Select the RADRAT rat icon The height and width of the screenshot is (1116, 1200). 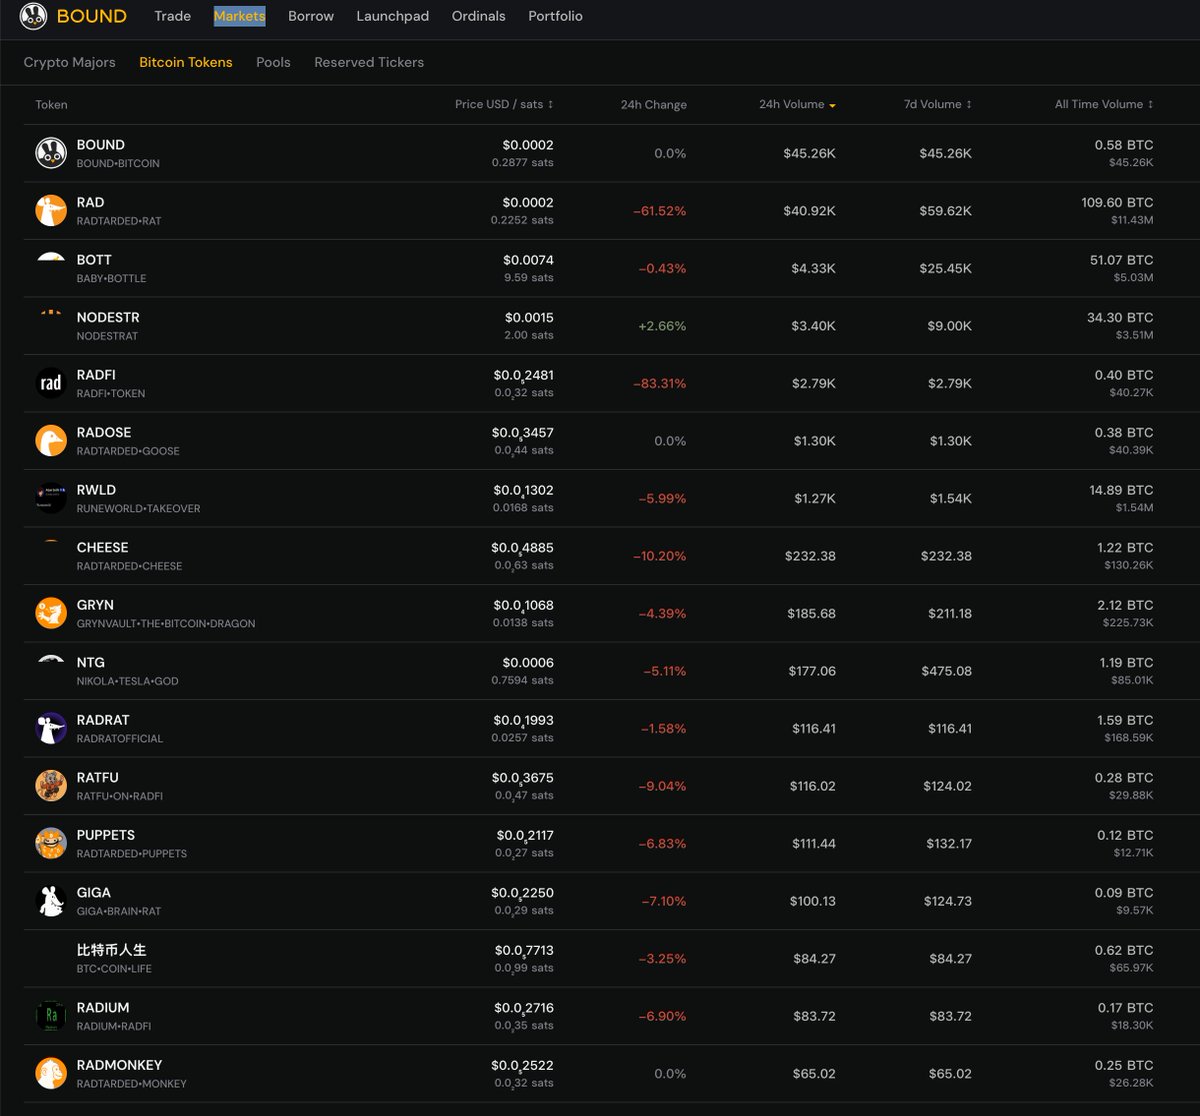click(51, 728)
